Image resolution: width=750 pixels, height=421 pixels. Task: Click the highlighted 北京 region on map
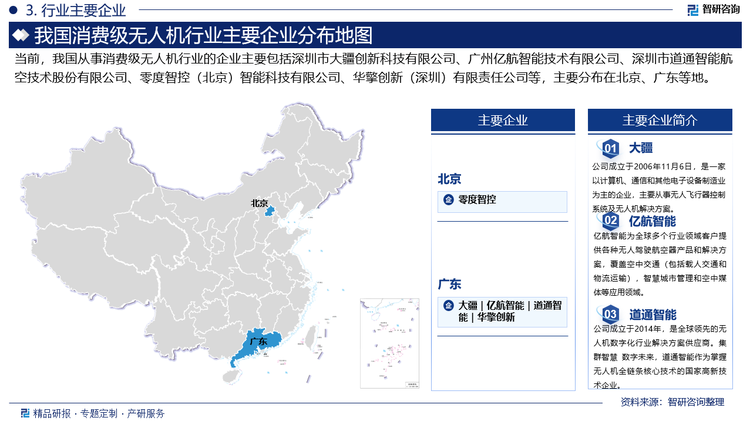tap(270, 211)
